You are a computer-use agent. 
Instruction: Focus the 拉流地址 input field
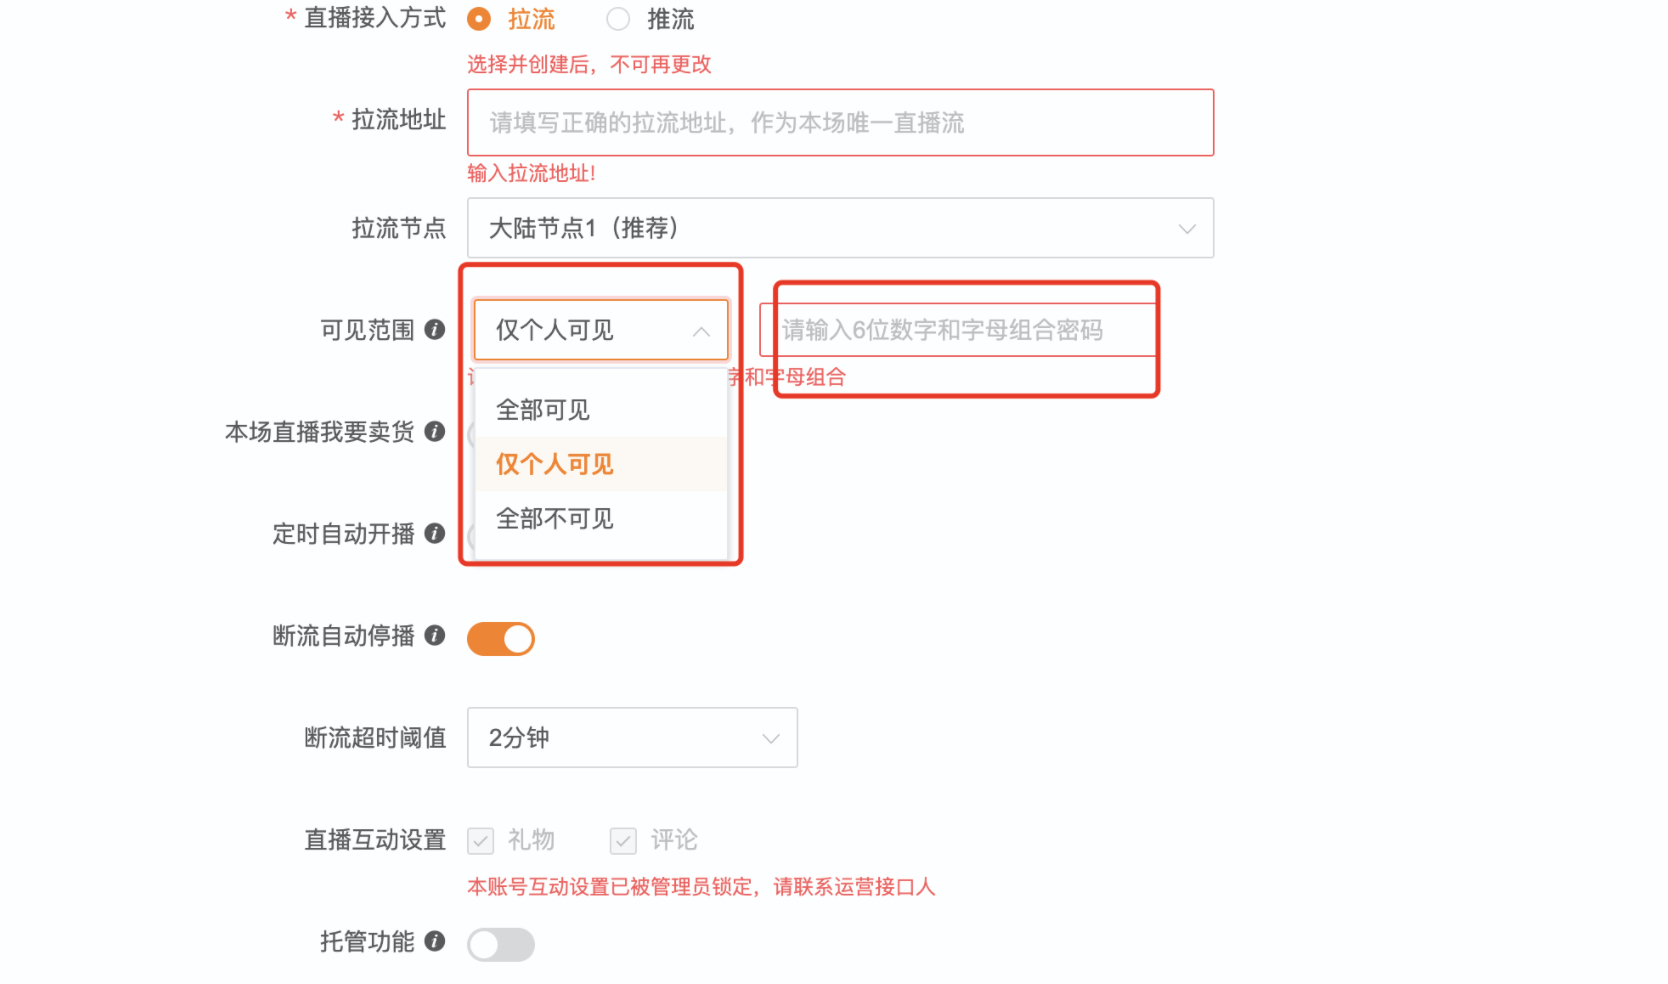pos(840,122)
